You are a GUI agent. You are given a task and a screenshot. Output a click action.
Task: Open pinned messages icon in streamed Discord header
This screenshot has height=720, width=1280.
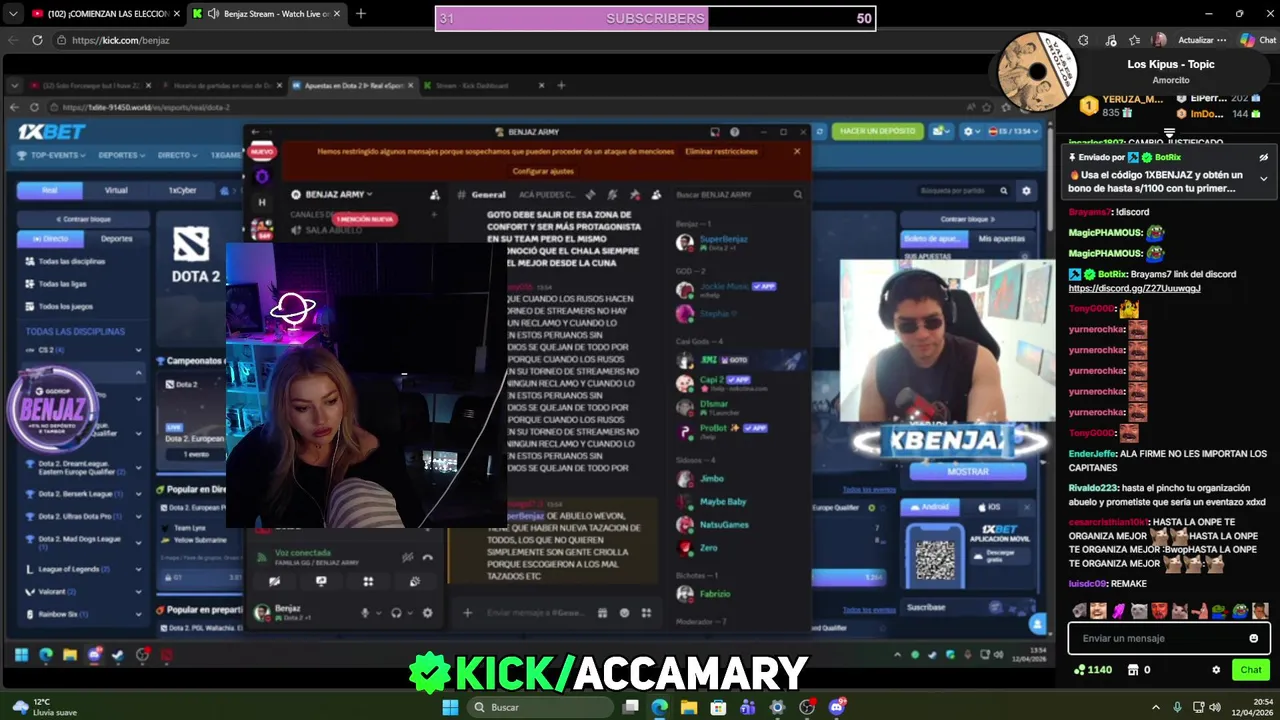click(634, 194)
